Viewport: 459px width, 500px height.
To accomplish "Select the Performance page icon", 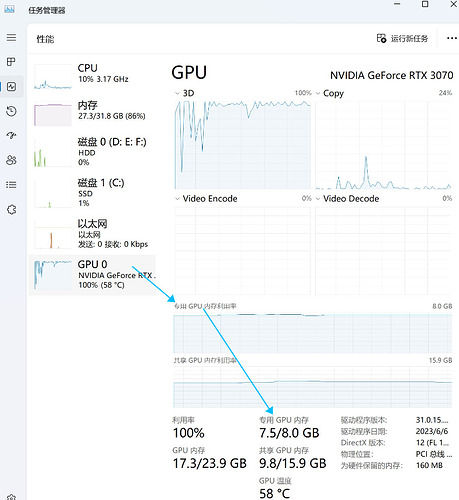I will (x=11, y=87).
